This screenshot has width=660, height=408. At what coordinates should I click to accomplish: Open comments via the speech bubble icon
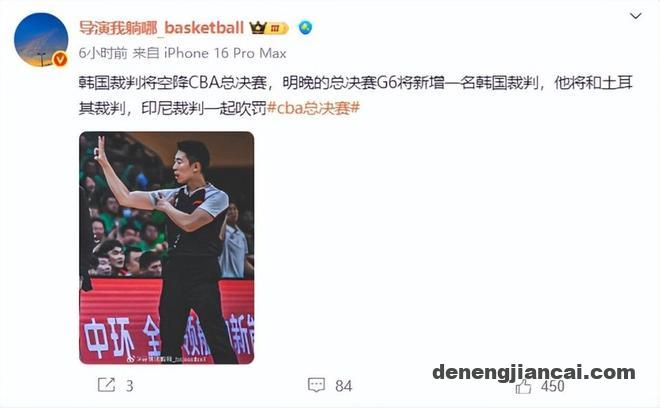(316, 385)
